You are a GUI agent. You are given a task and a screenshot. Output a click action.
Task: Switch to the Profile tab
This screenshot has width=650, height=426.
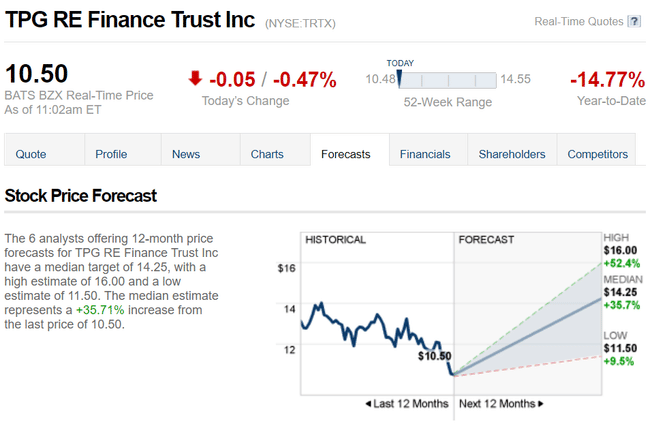tap(111, 154)
